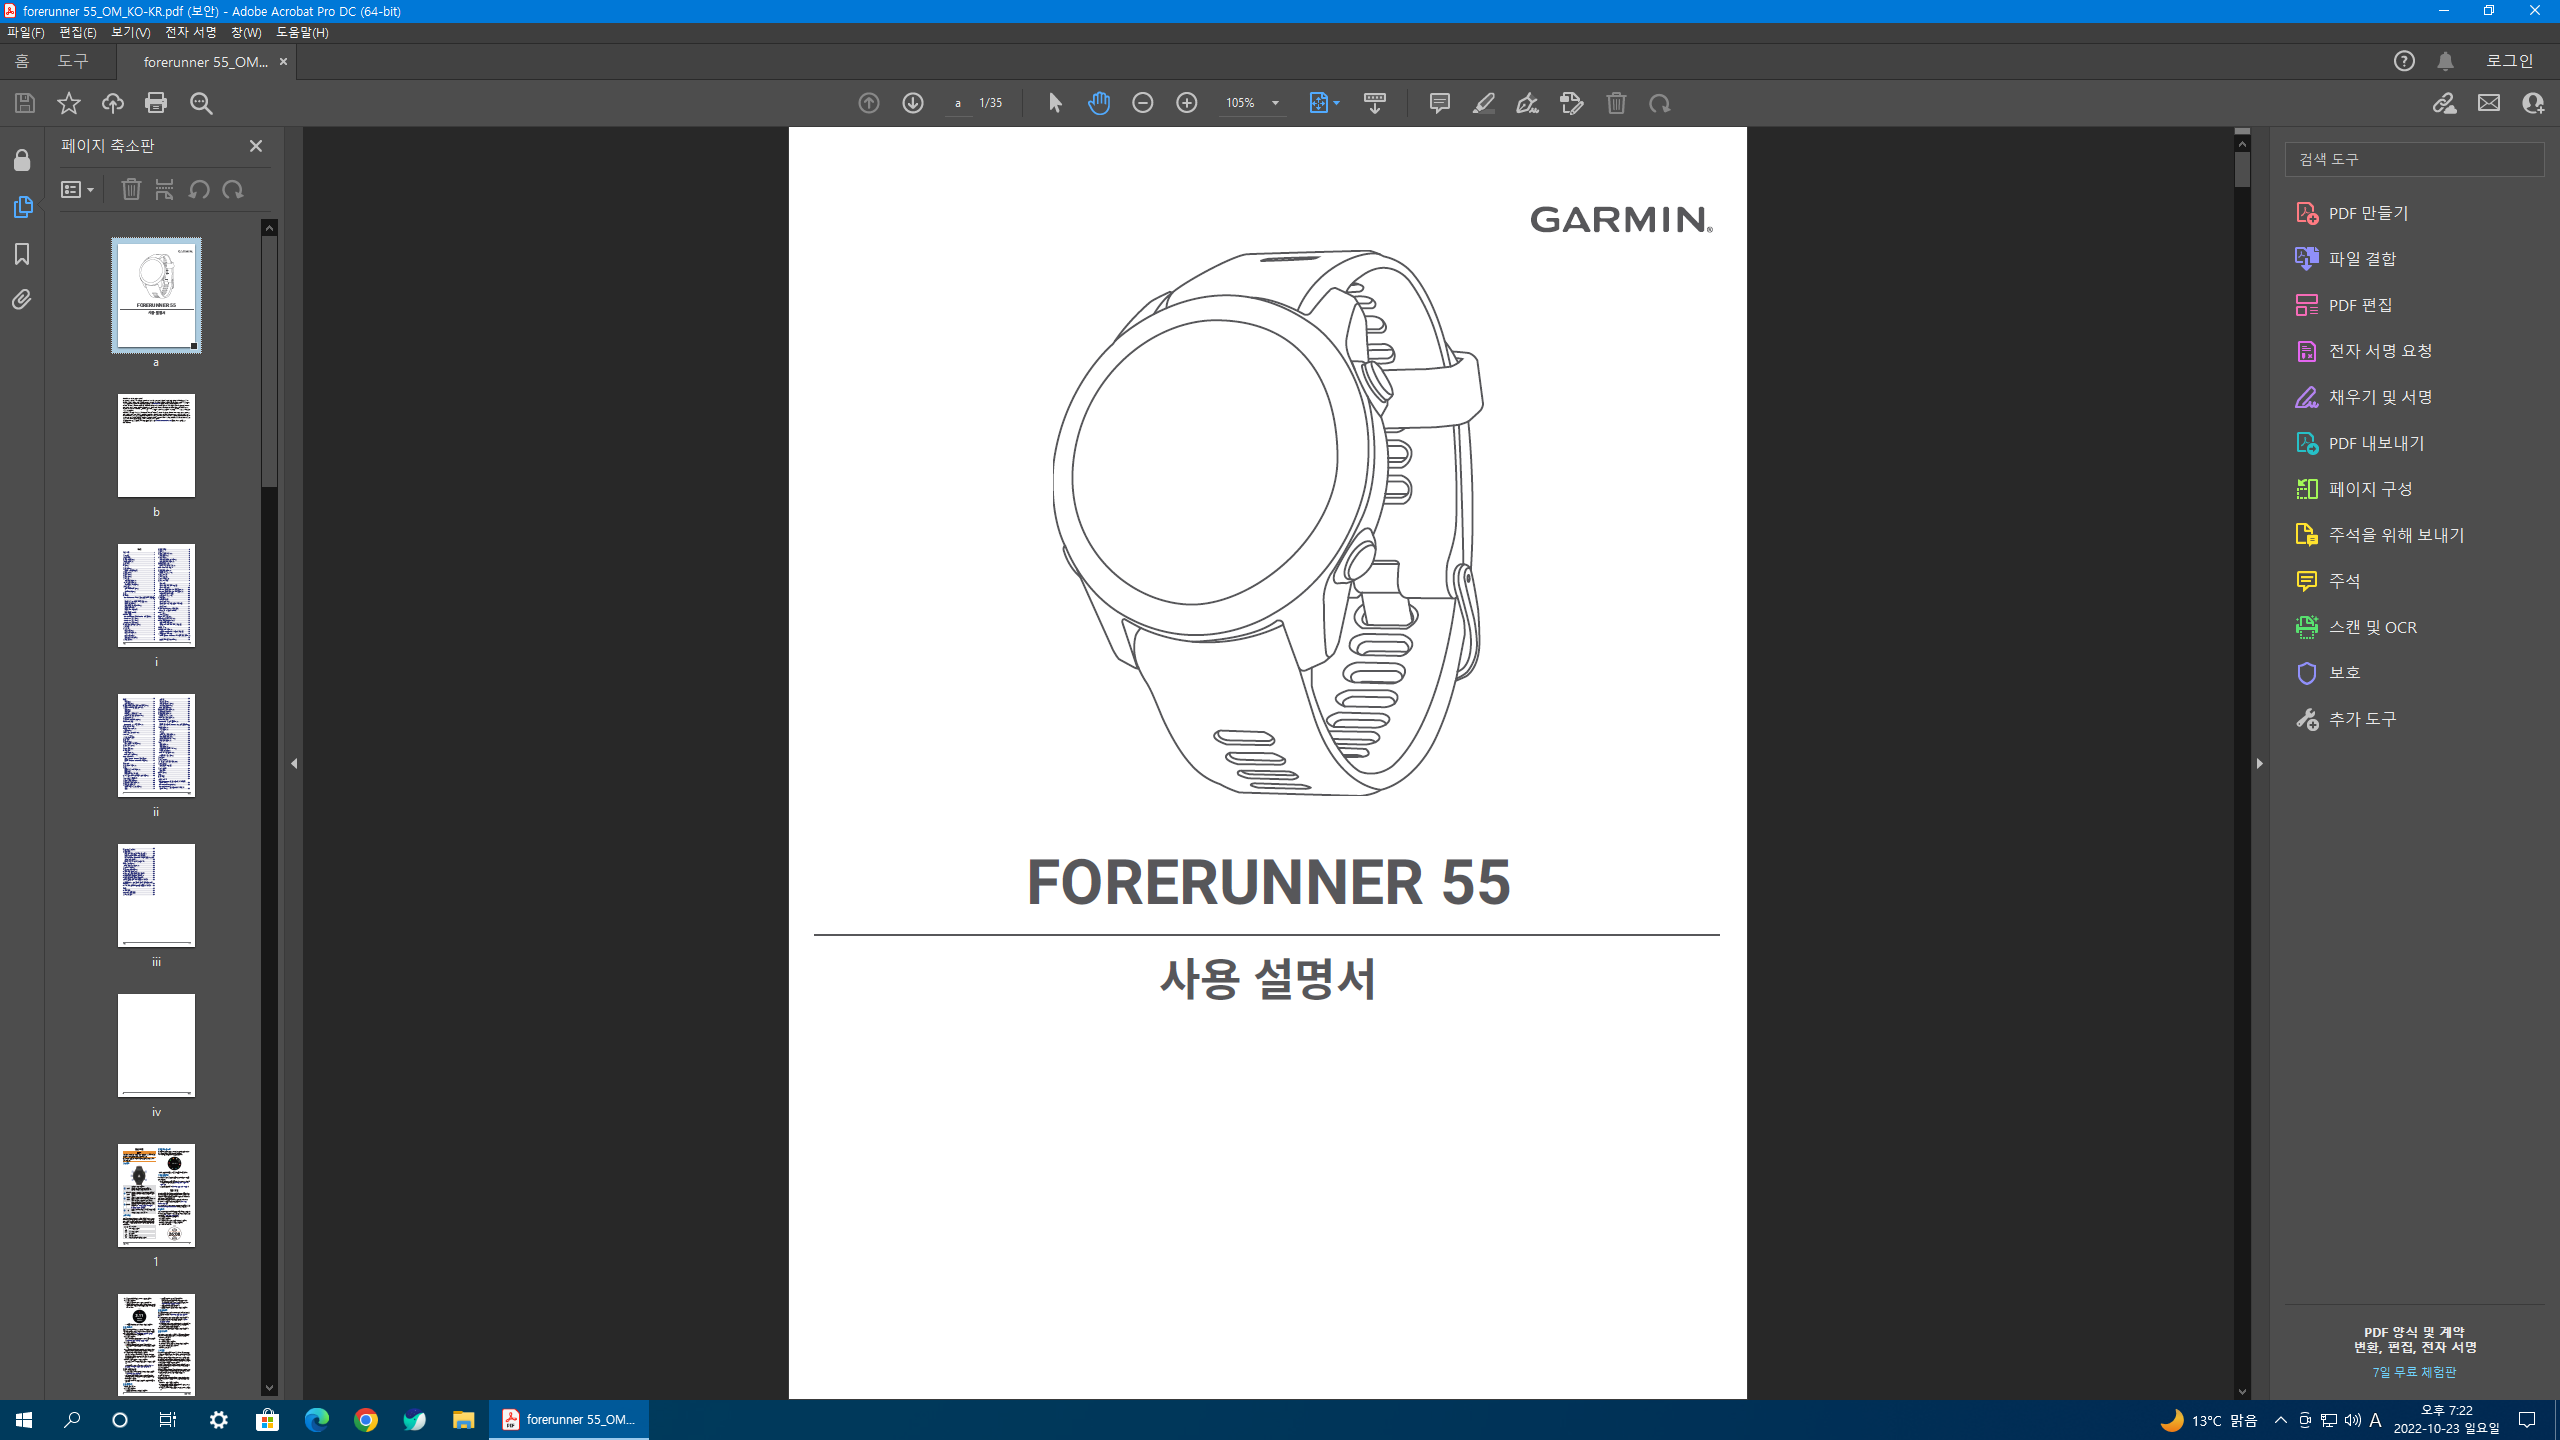This screenshot has height=1440, width=2560.
Task: Open the 보기(V) menu
Action: coord(130,33)
